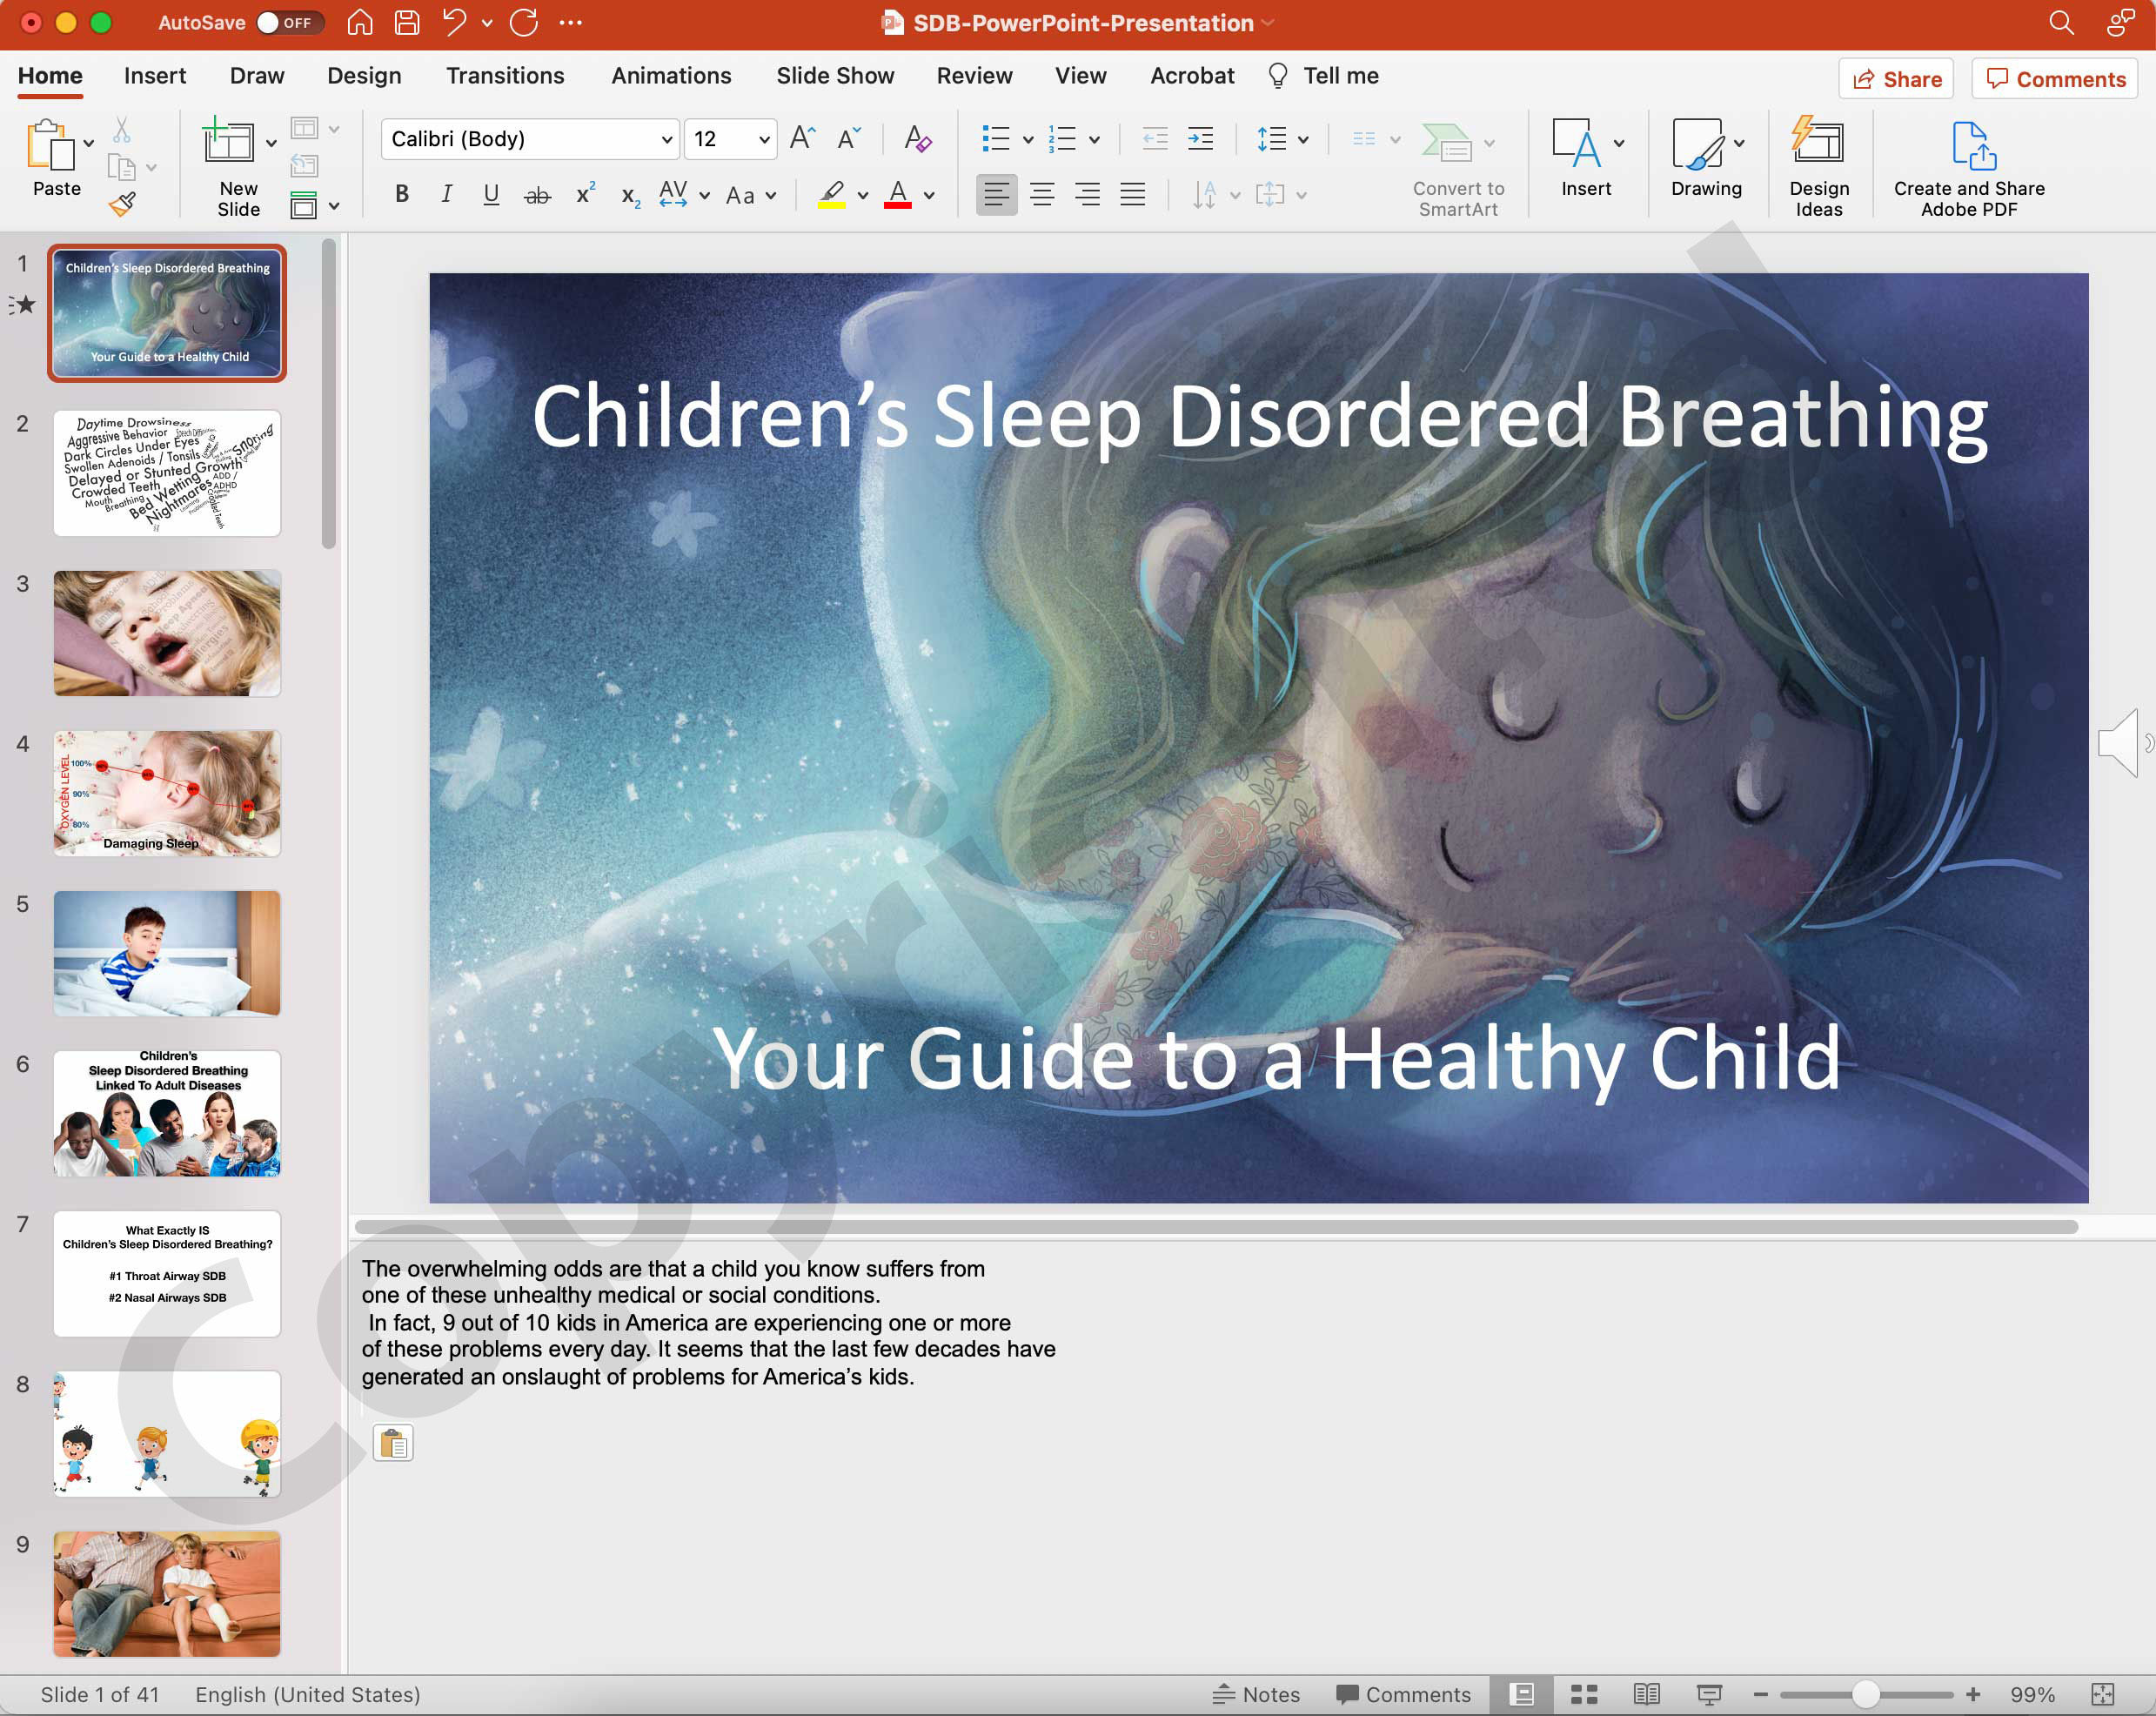Viewport: 2156px width, 1716px height.
Task: Open the Undo history dropdown arrow
Action: (487, 23)
